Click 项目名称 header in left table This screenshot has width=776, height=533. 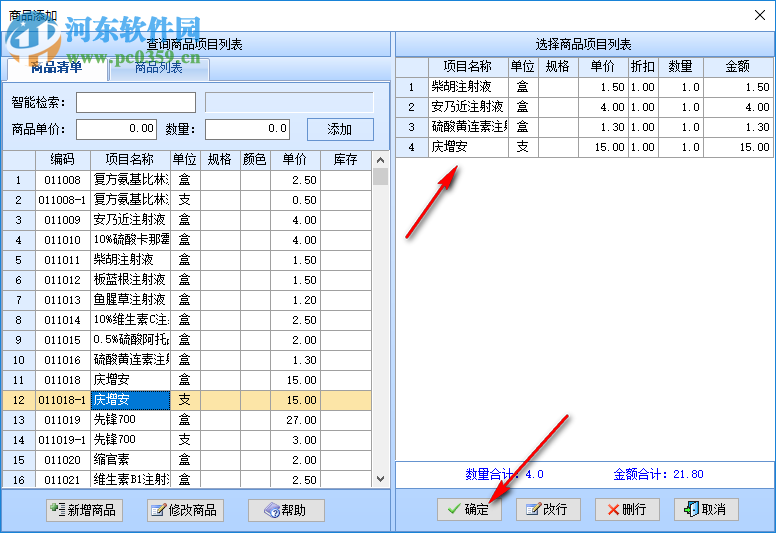pyautogui.click(x=130, y=160)
